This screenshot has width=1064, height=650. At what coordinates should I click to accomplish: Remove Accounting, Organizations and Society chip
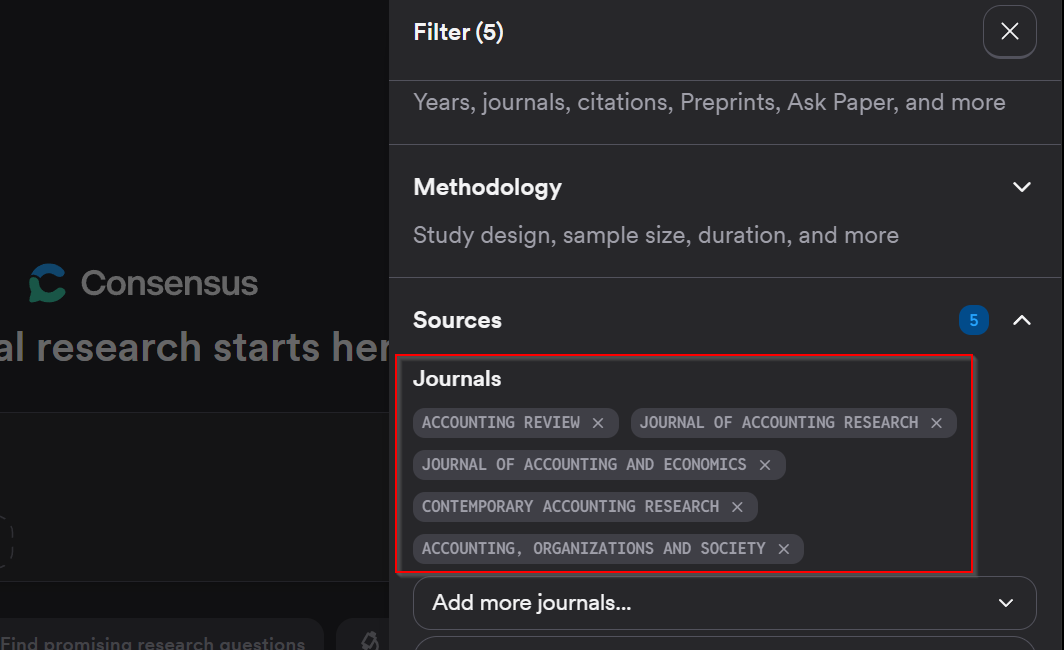point(784,549)
